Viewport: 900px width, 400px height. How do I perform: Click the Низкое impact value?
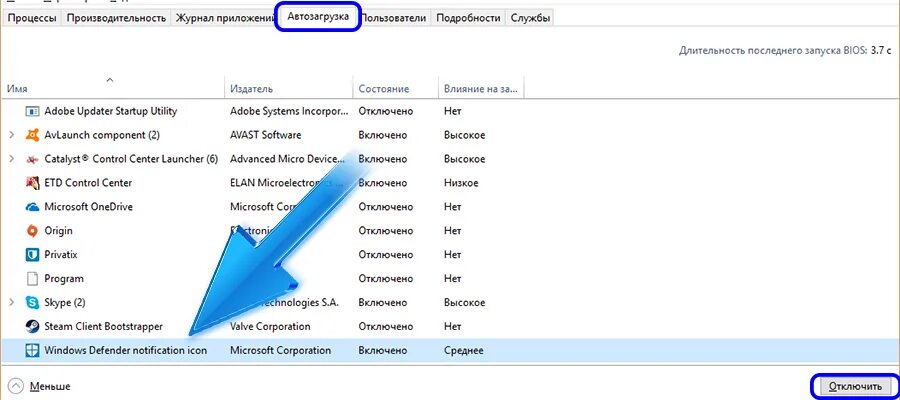[x=461, y=183]
